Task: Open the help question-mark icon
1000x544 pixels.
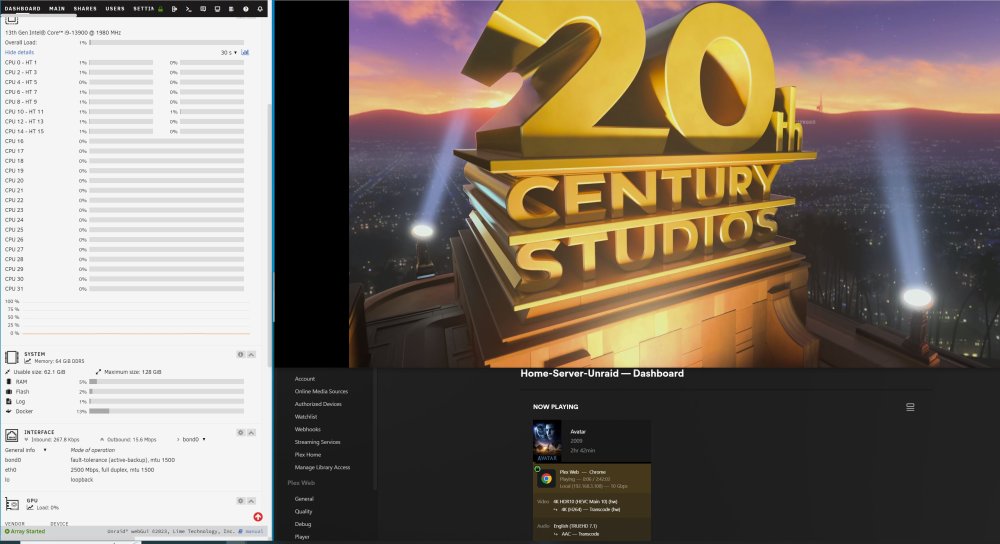Action: point(246,9)
